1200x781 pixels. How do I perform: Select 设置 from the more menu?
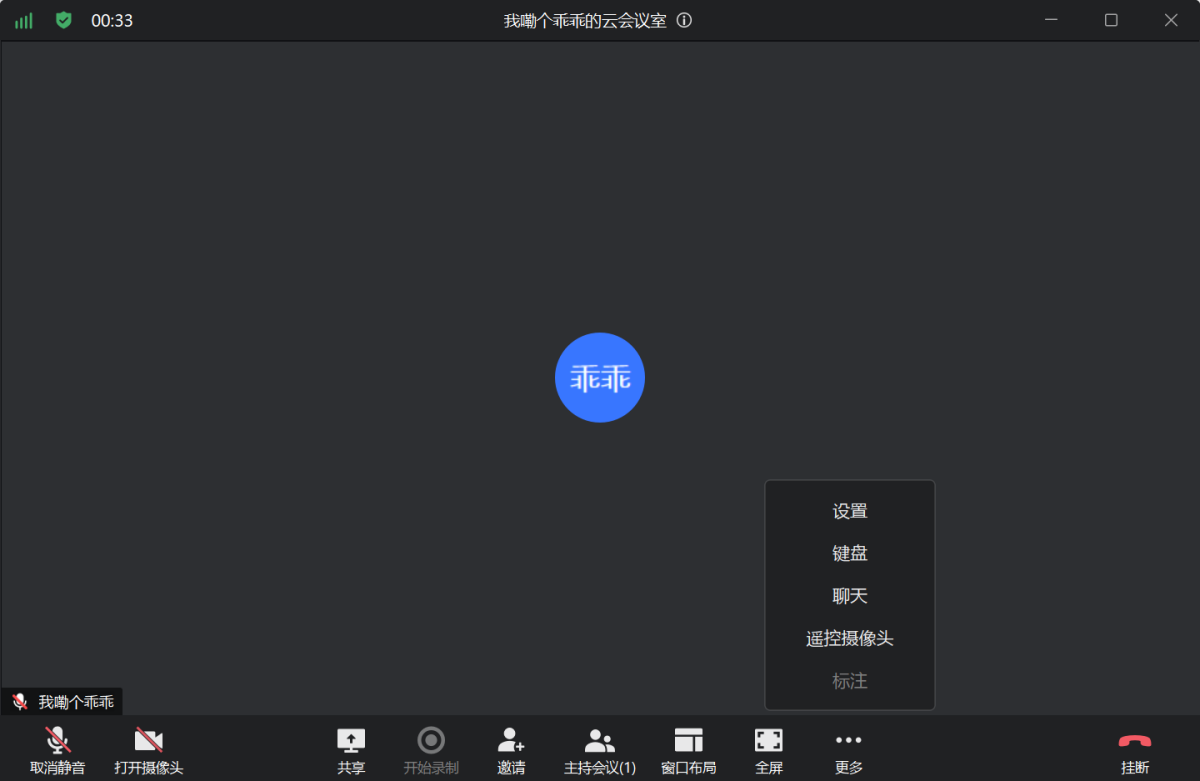tap(850, 511)
